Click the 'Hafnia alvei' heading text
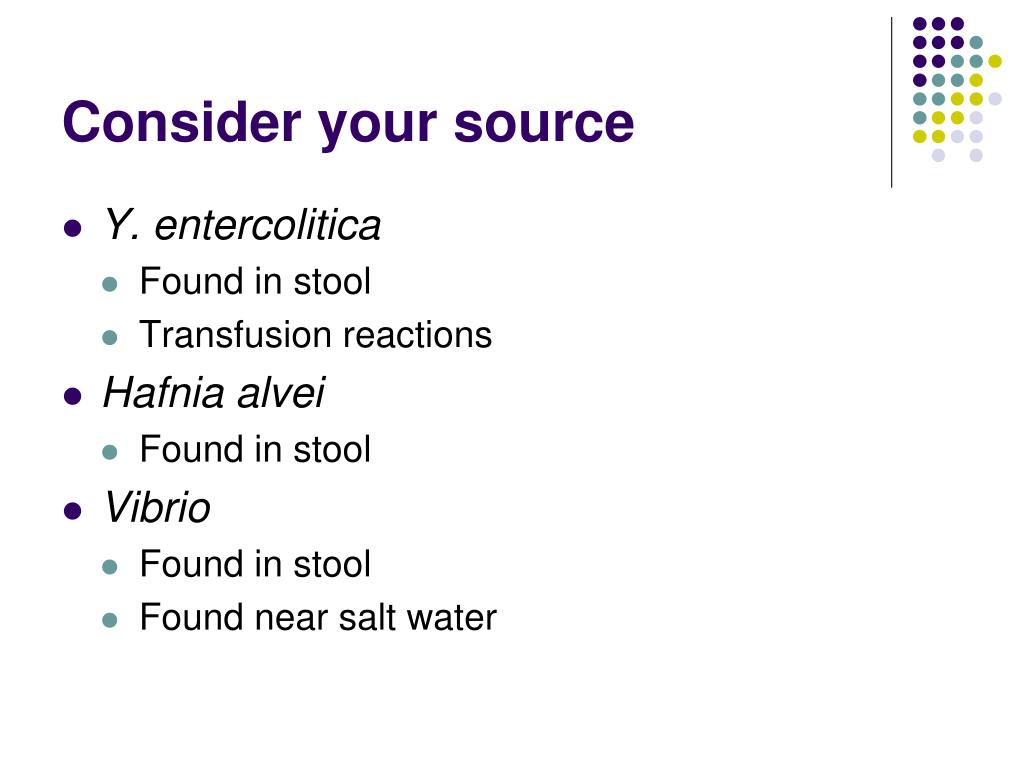The image size is (1024, 768). click(x=214, y=393)
